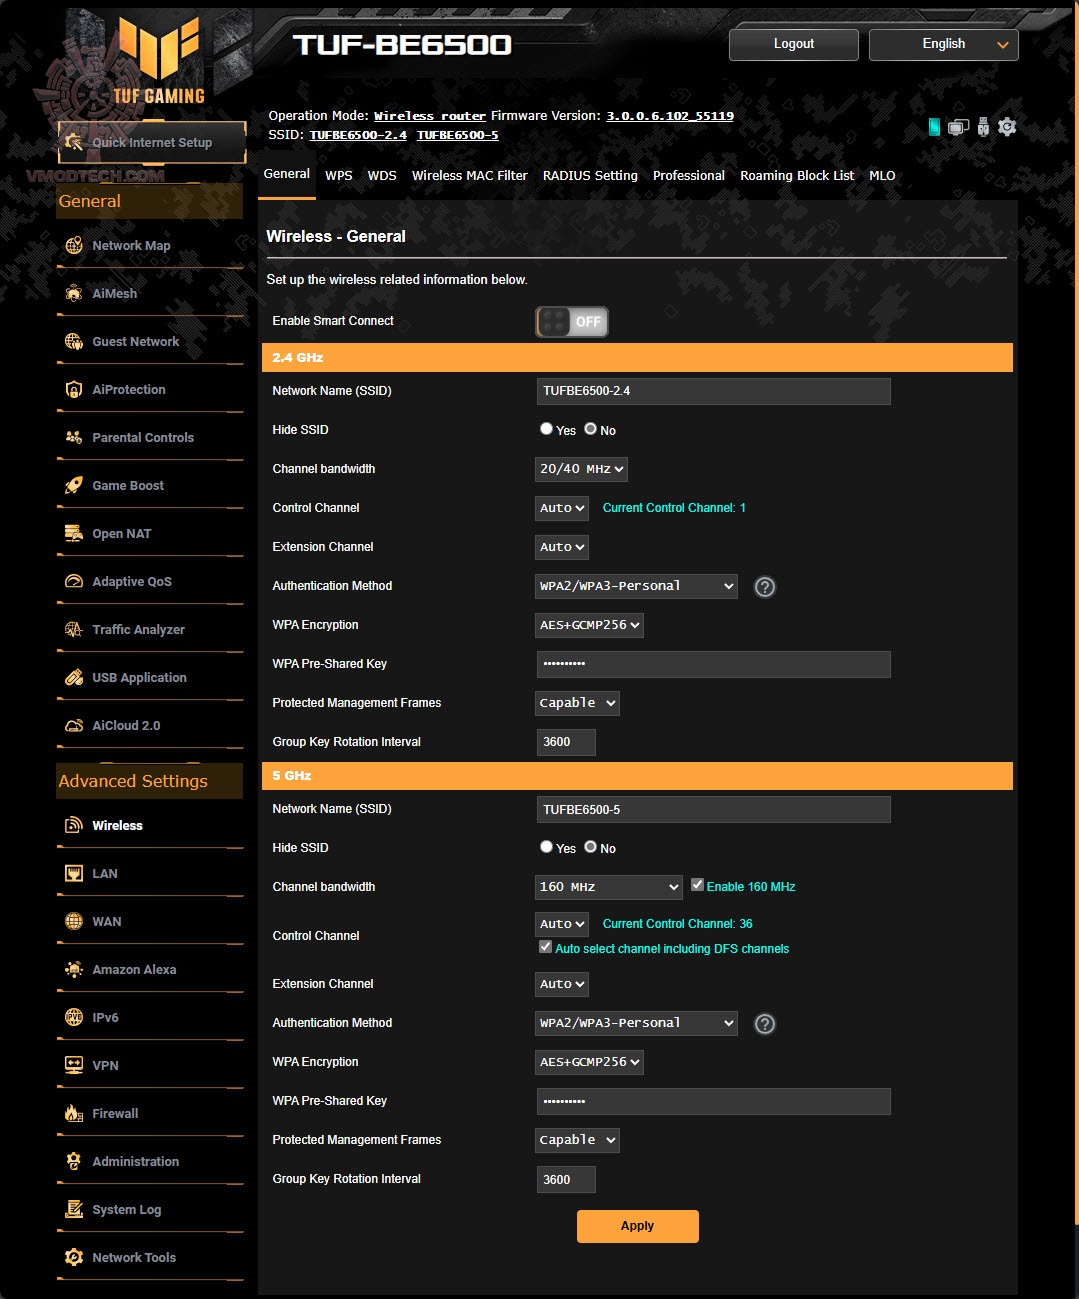Open 2.4 GHz Authentication Method dropdown
The image size is (1079, 1299).
click(x=637, y=586)
